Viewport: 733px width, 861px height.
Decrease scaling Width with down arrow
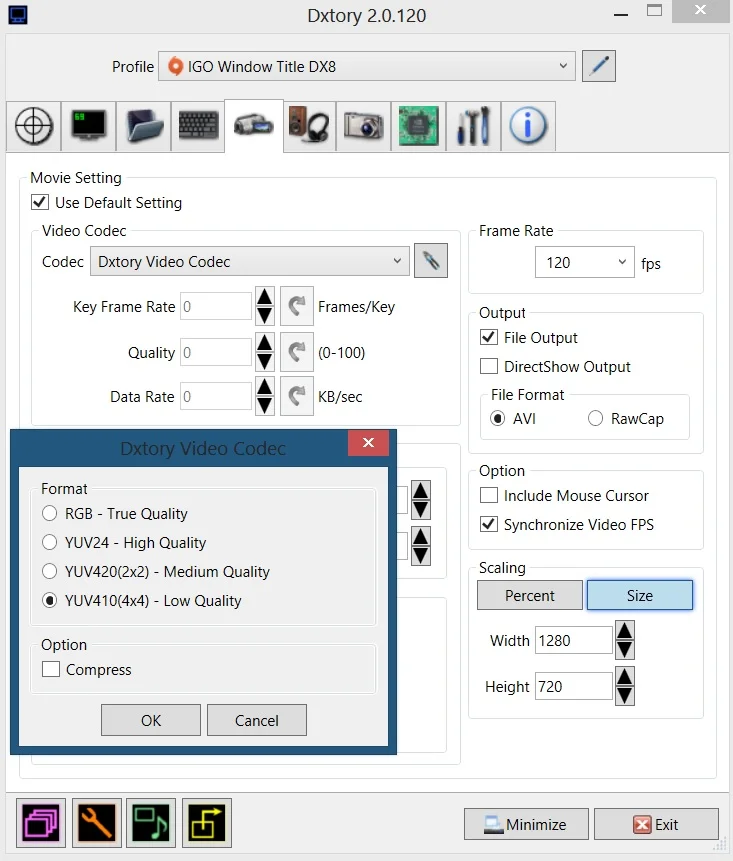tap(625, 650)
